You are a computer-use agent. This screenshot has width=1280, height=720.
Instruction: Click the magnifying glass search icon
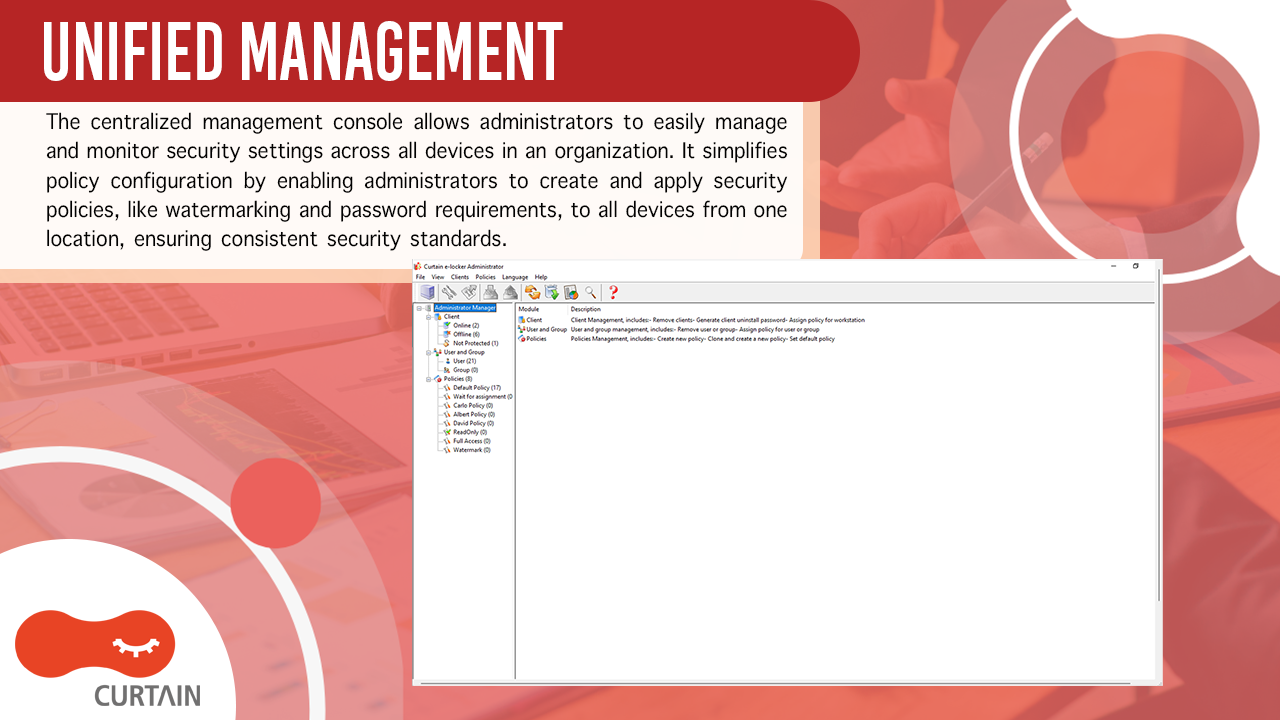[591, 292]
